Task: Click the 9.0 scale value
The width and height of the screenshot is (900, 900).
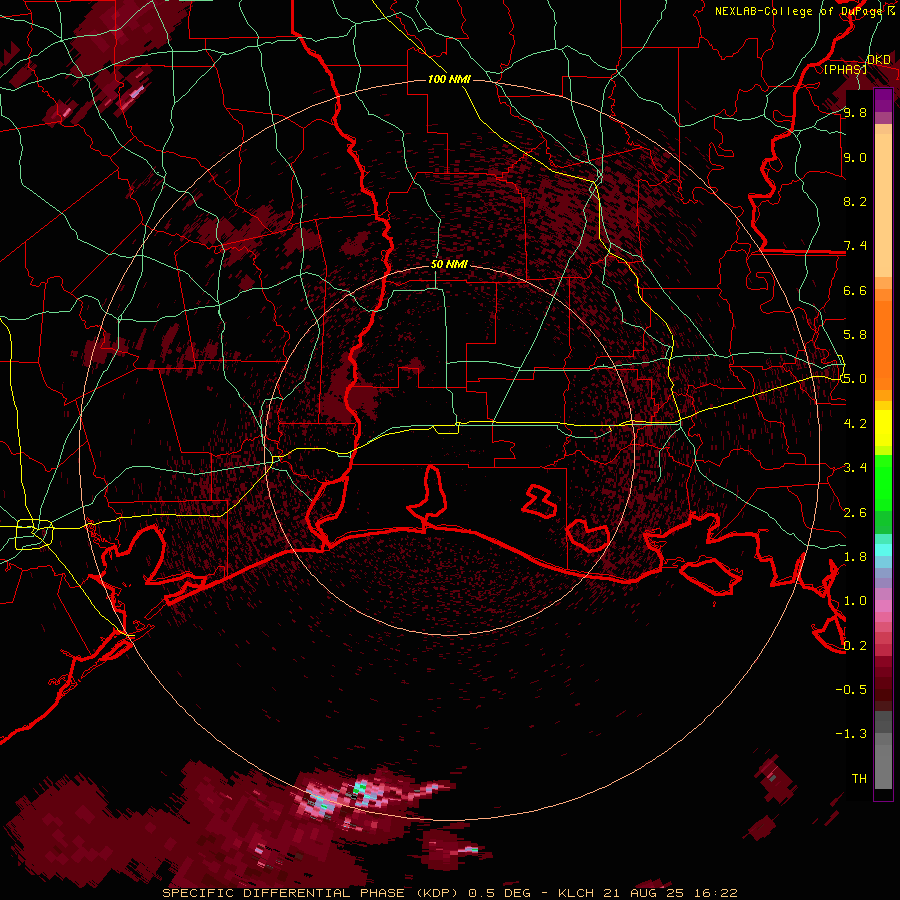Action: [x=855, y=157]
